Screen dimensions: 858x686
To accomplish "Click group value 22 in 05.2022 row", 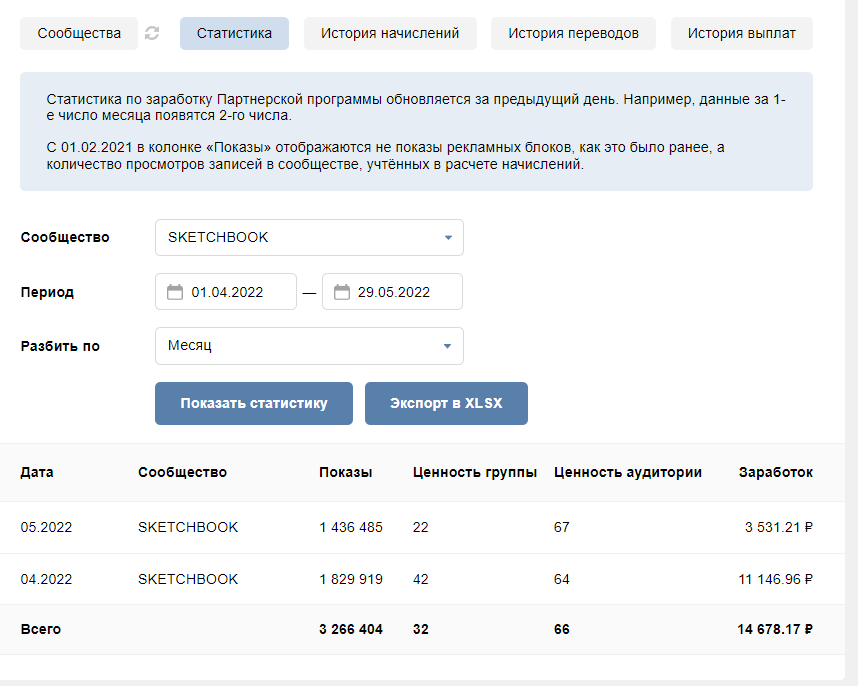I will (420, 527).
